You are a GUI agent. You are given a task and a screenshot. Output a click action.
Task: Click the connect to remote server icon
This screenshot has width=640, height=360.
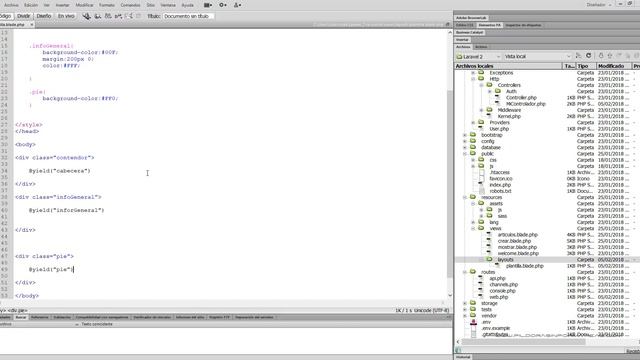578,56
